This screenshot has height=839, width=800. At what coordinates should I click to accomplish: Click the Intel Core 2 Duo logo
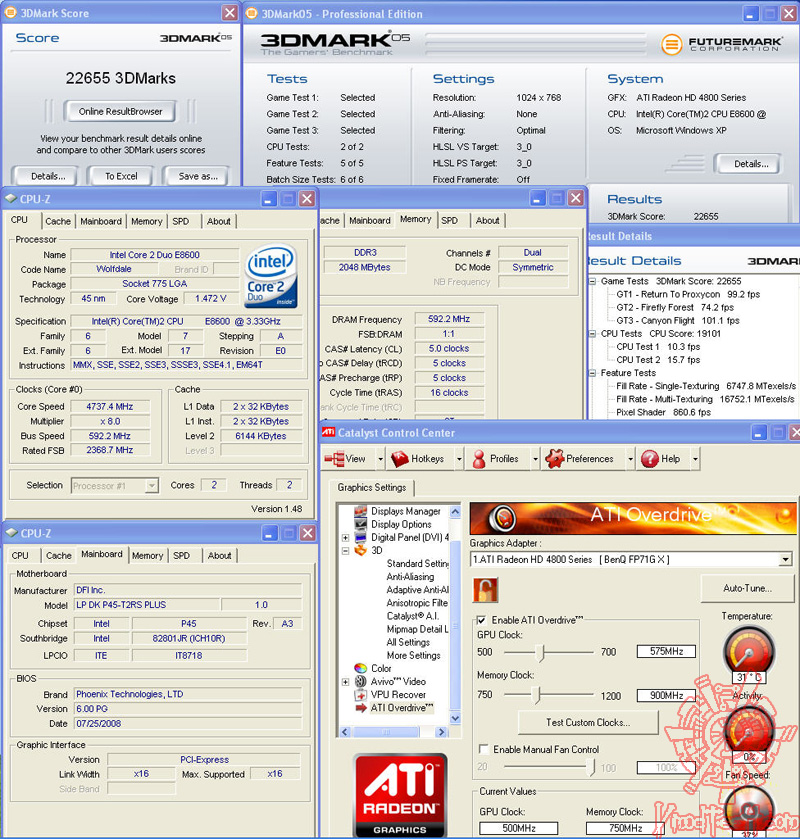point(271,277)
